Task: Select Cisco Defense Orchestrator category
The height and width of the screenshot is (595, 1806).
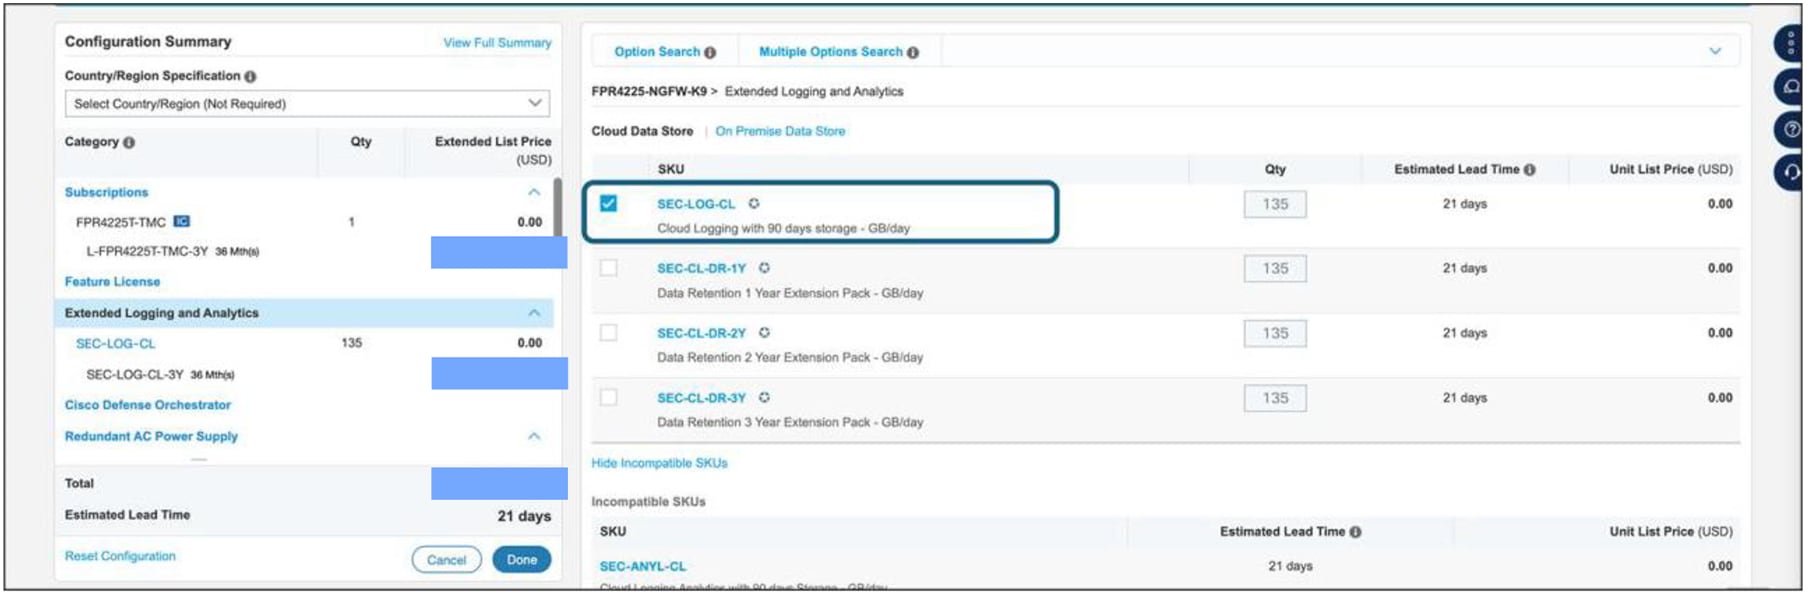Action: pyautogui.click(x=148, y=405)
